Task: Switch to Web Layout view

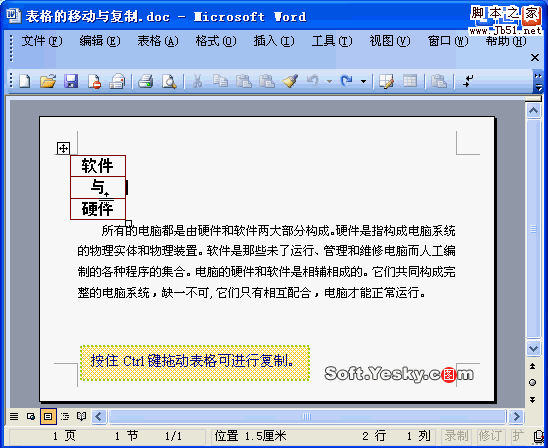Action: (31, 417)
